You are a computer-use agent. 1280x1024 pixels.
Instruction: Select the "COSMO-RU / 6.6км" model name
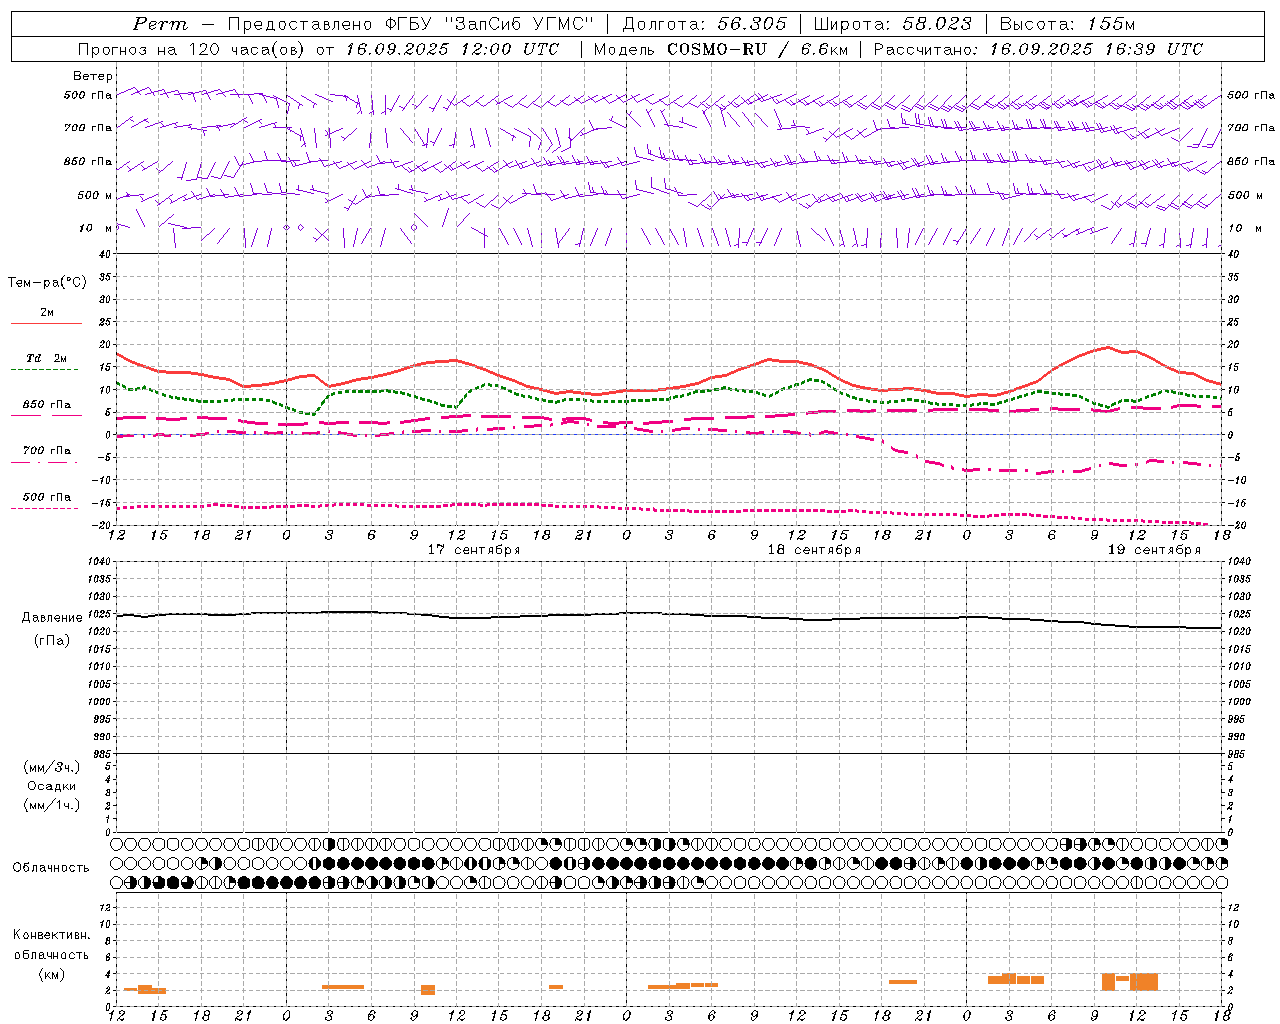tap(757, 49)
